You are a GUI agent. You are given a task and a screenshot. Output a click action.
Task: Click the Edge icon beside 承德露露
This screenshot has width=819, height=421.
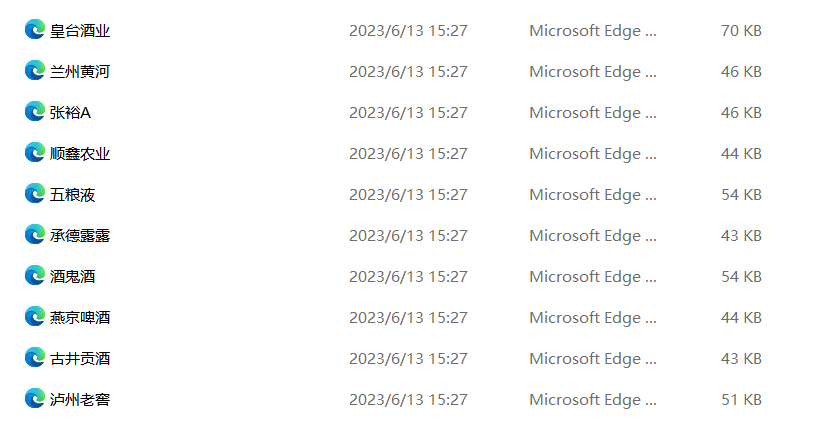click(34, 235)
